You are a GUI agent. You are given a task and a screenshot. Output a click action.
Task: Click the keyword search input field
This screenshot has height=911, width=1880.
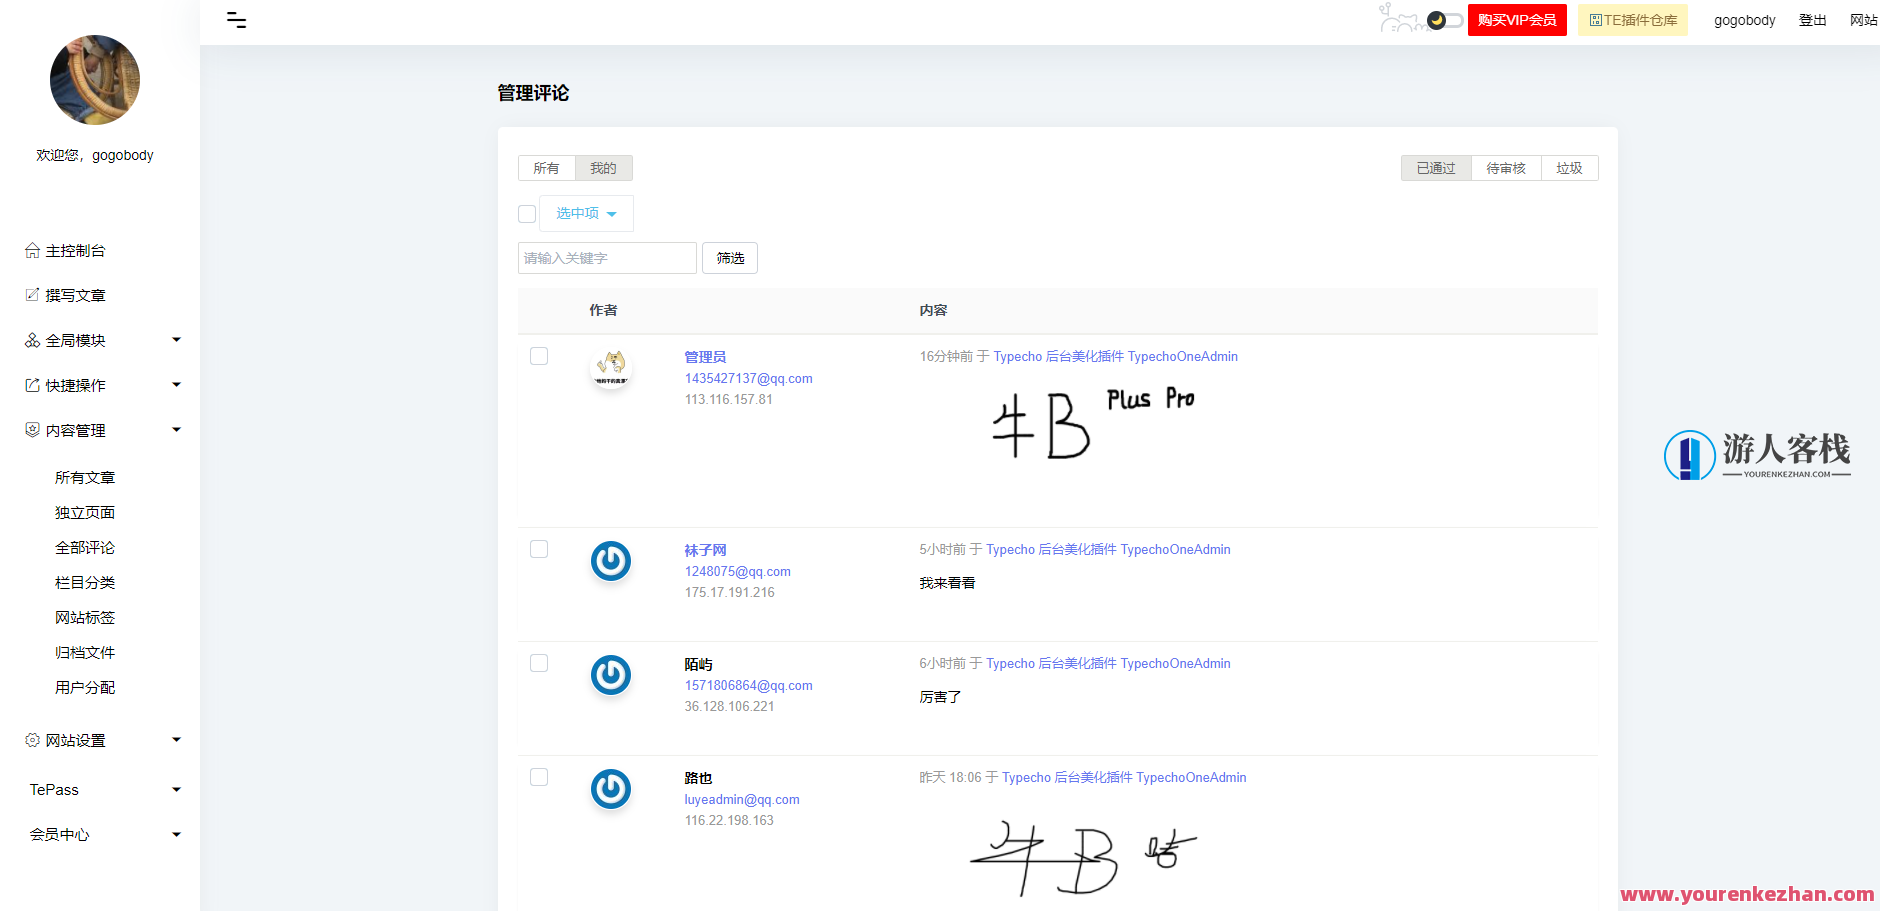[x=607, y=258]
